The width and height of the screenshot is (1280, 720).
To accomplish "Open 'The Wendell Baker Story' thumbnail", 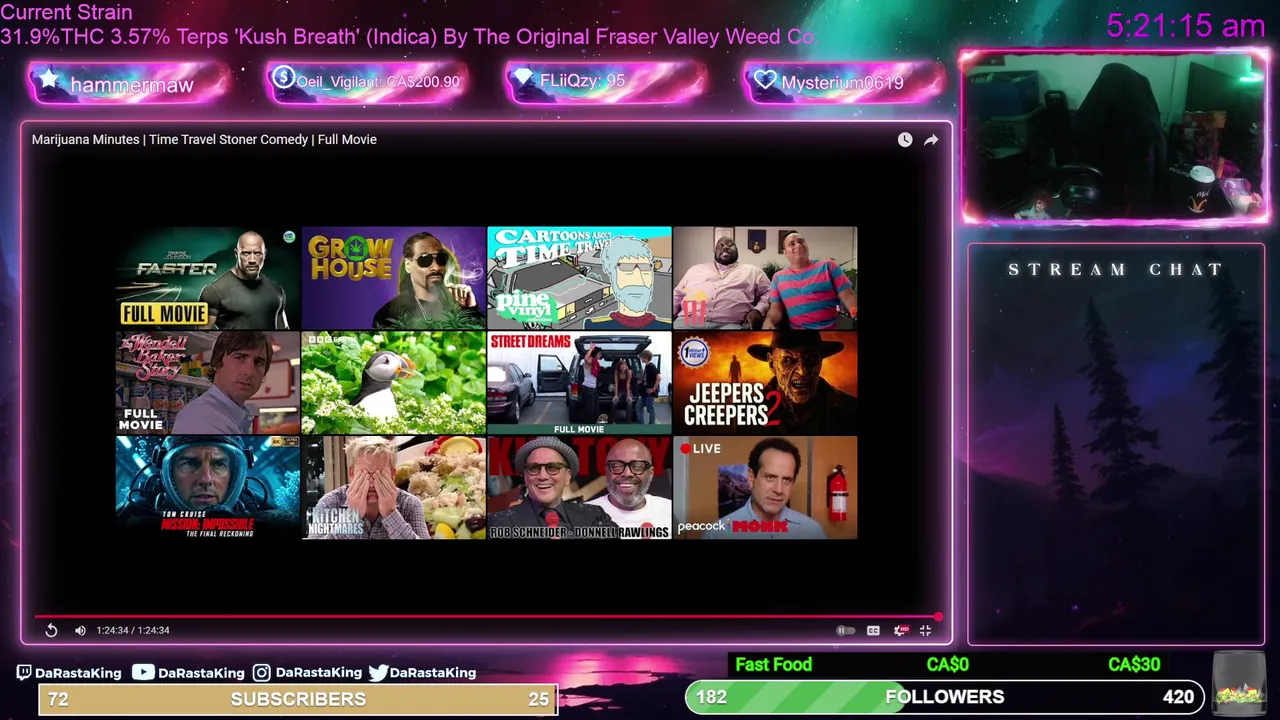I will tap(207, 382).
